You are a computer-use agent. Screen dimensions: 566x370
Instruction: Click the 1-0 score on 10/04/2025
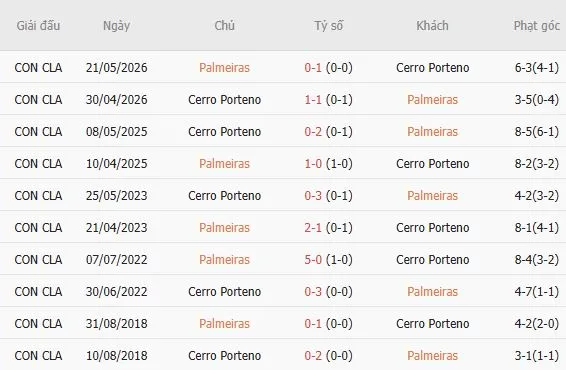(x=313, y=164)
